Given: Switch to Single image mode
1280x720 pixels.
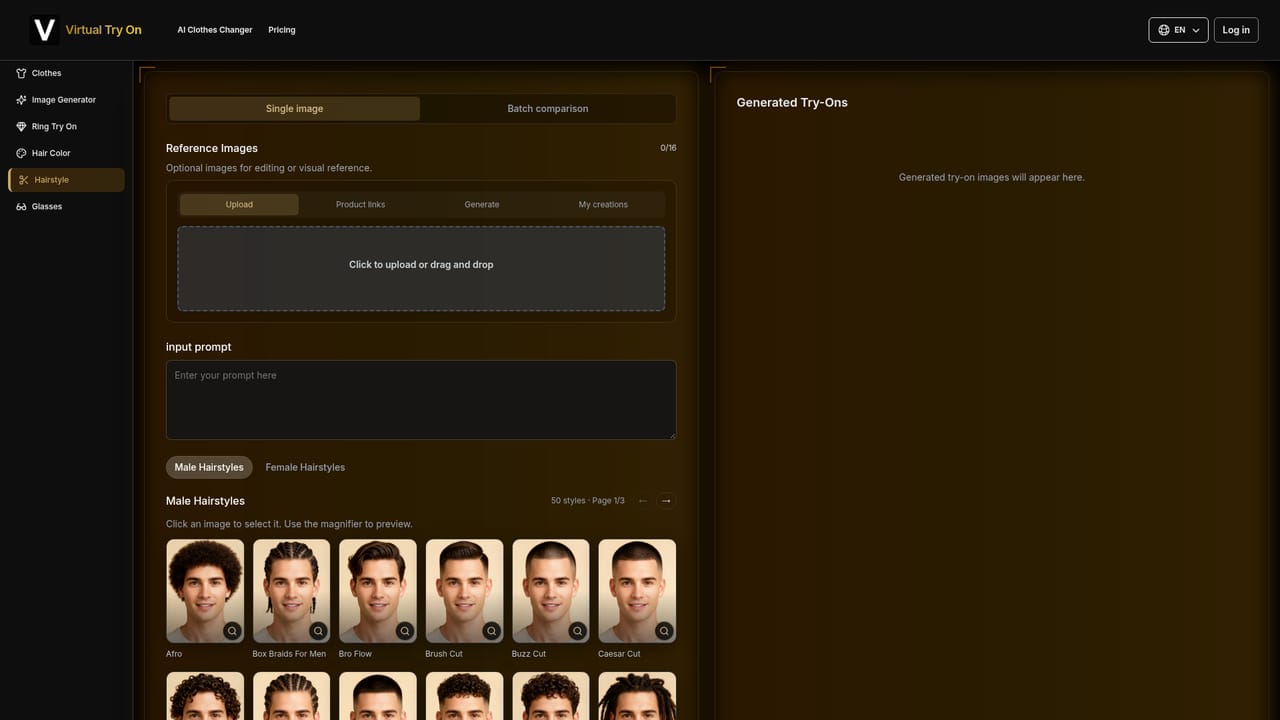Looking at the screenshot, I should pos(294,109).
